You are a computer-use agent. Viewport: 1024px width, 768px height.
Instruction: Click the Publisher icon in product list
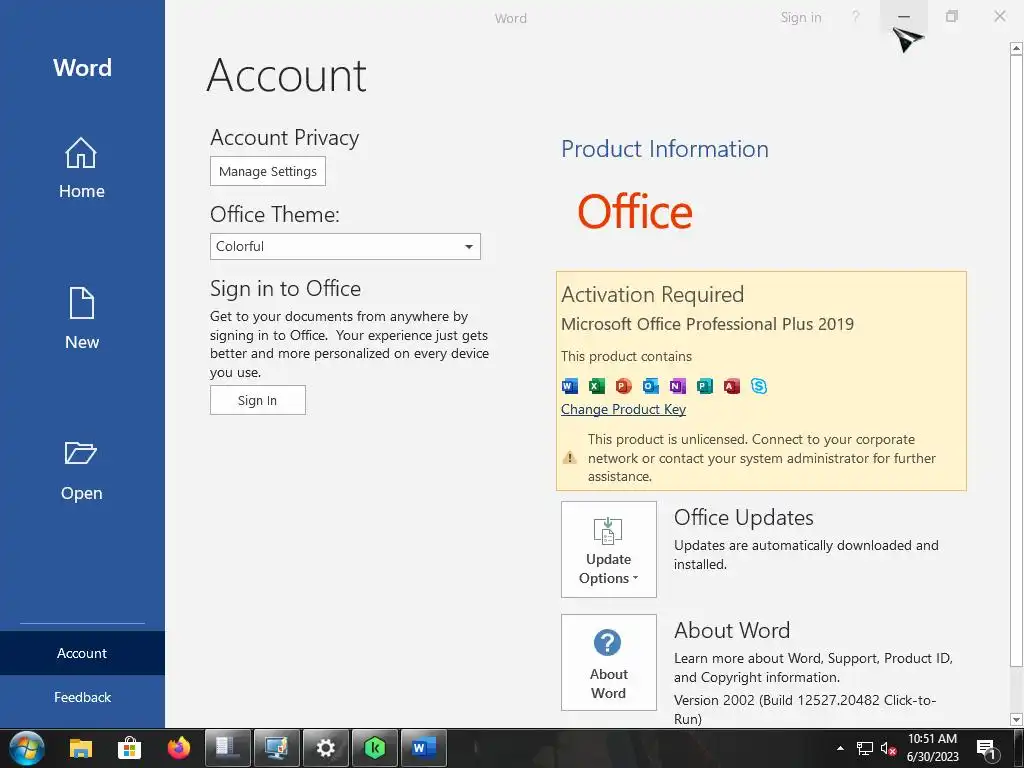tap(705, 386)
